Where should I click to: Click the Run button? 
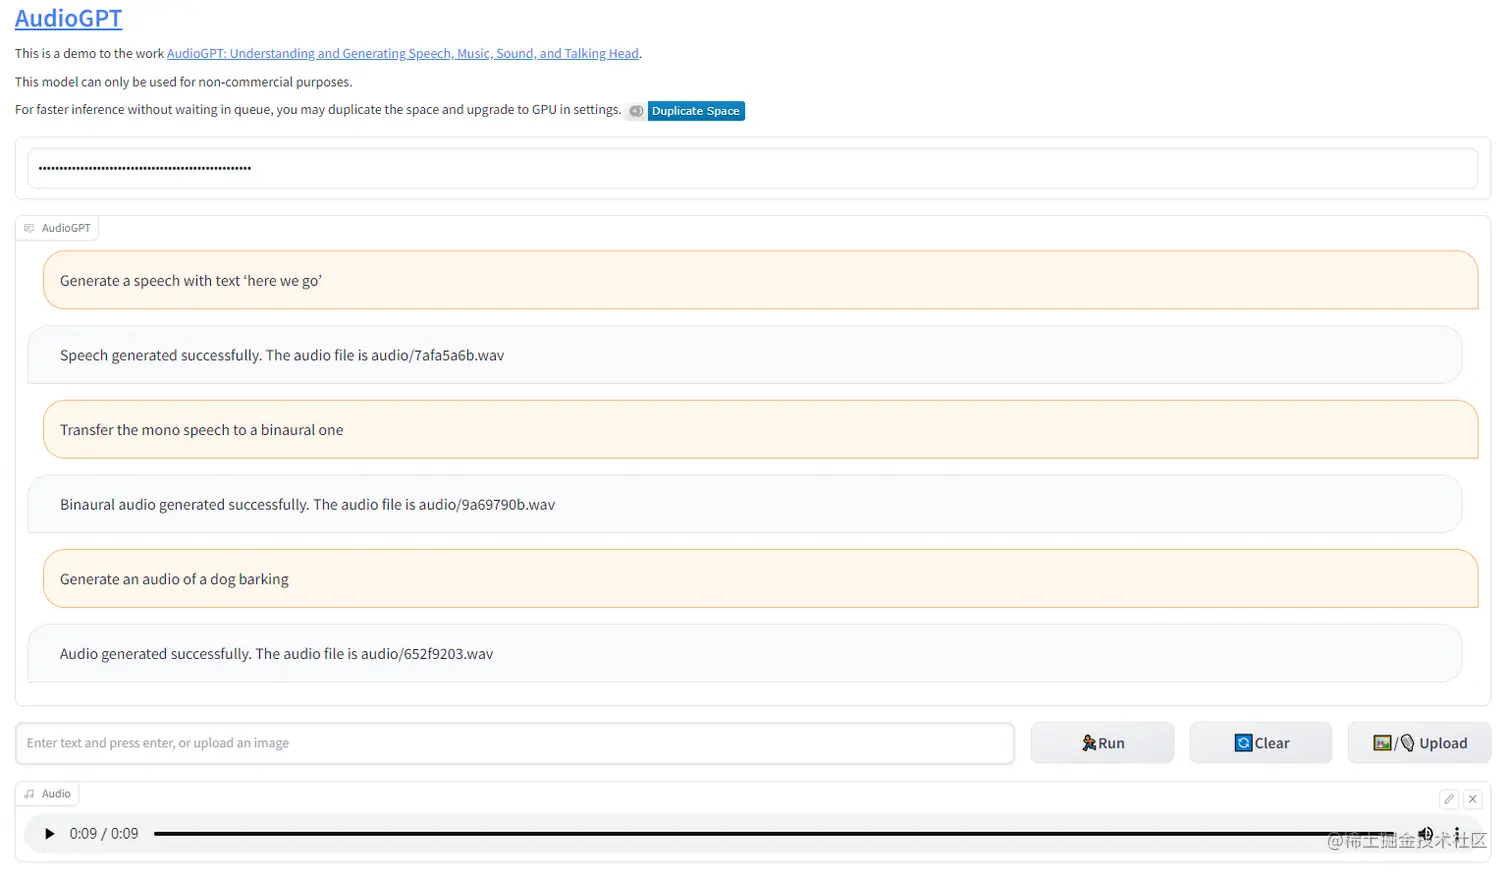pyautogui.click(x=1102, y=743)
